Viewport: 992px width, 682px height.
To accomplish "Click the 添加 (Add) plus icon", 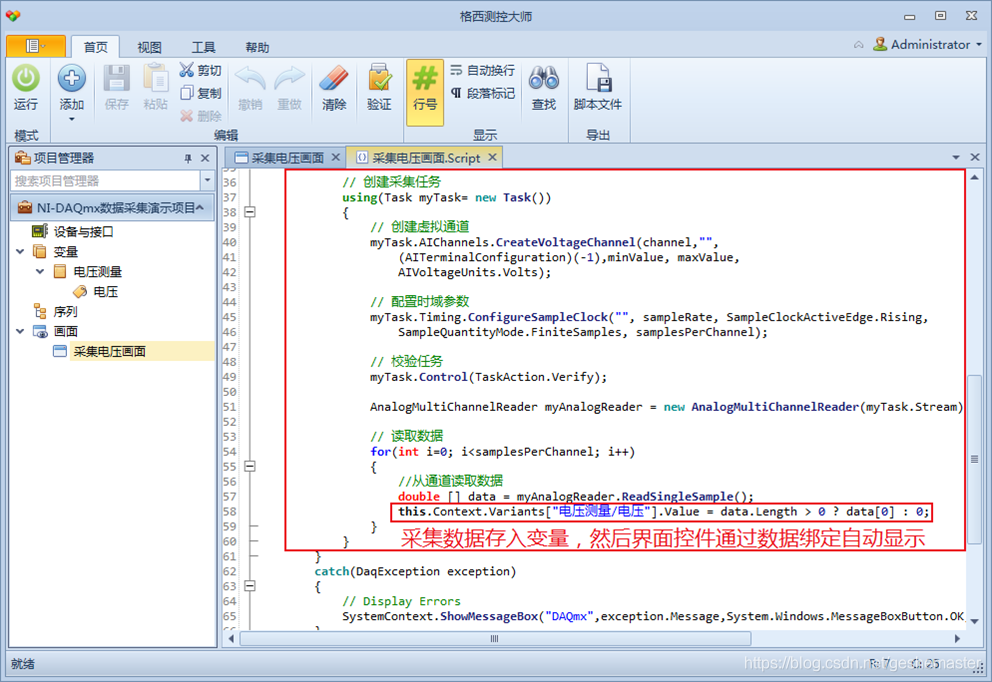I will [x=71, y=80].
